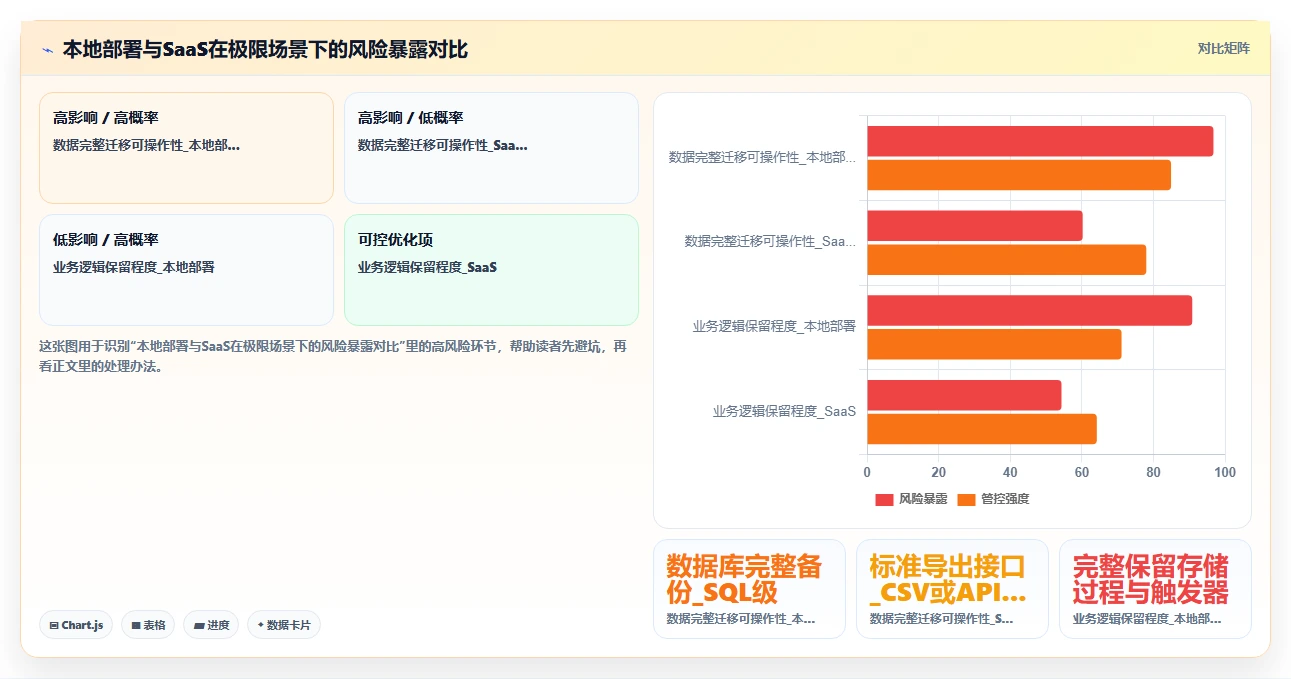Click orange legend swatch for 管控强度

pyautogui.click(x=966, y=499)
